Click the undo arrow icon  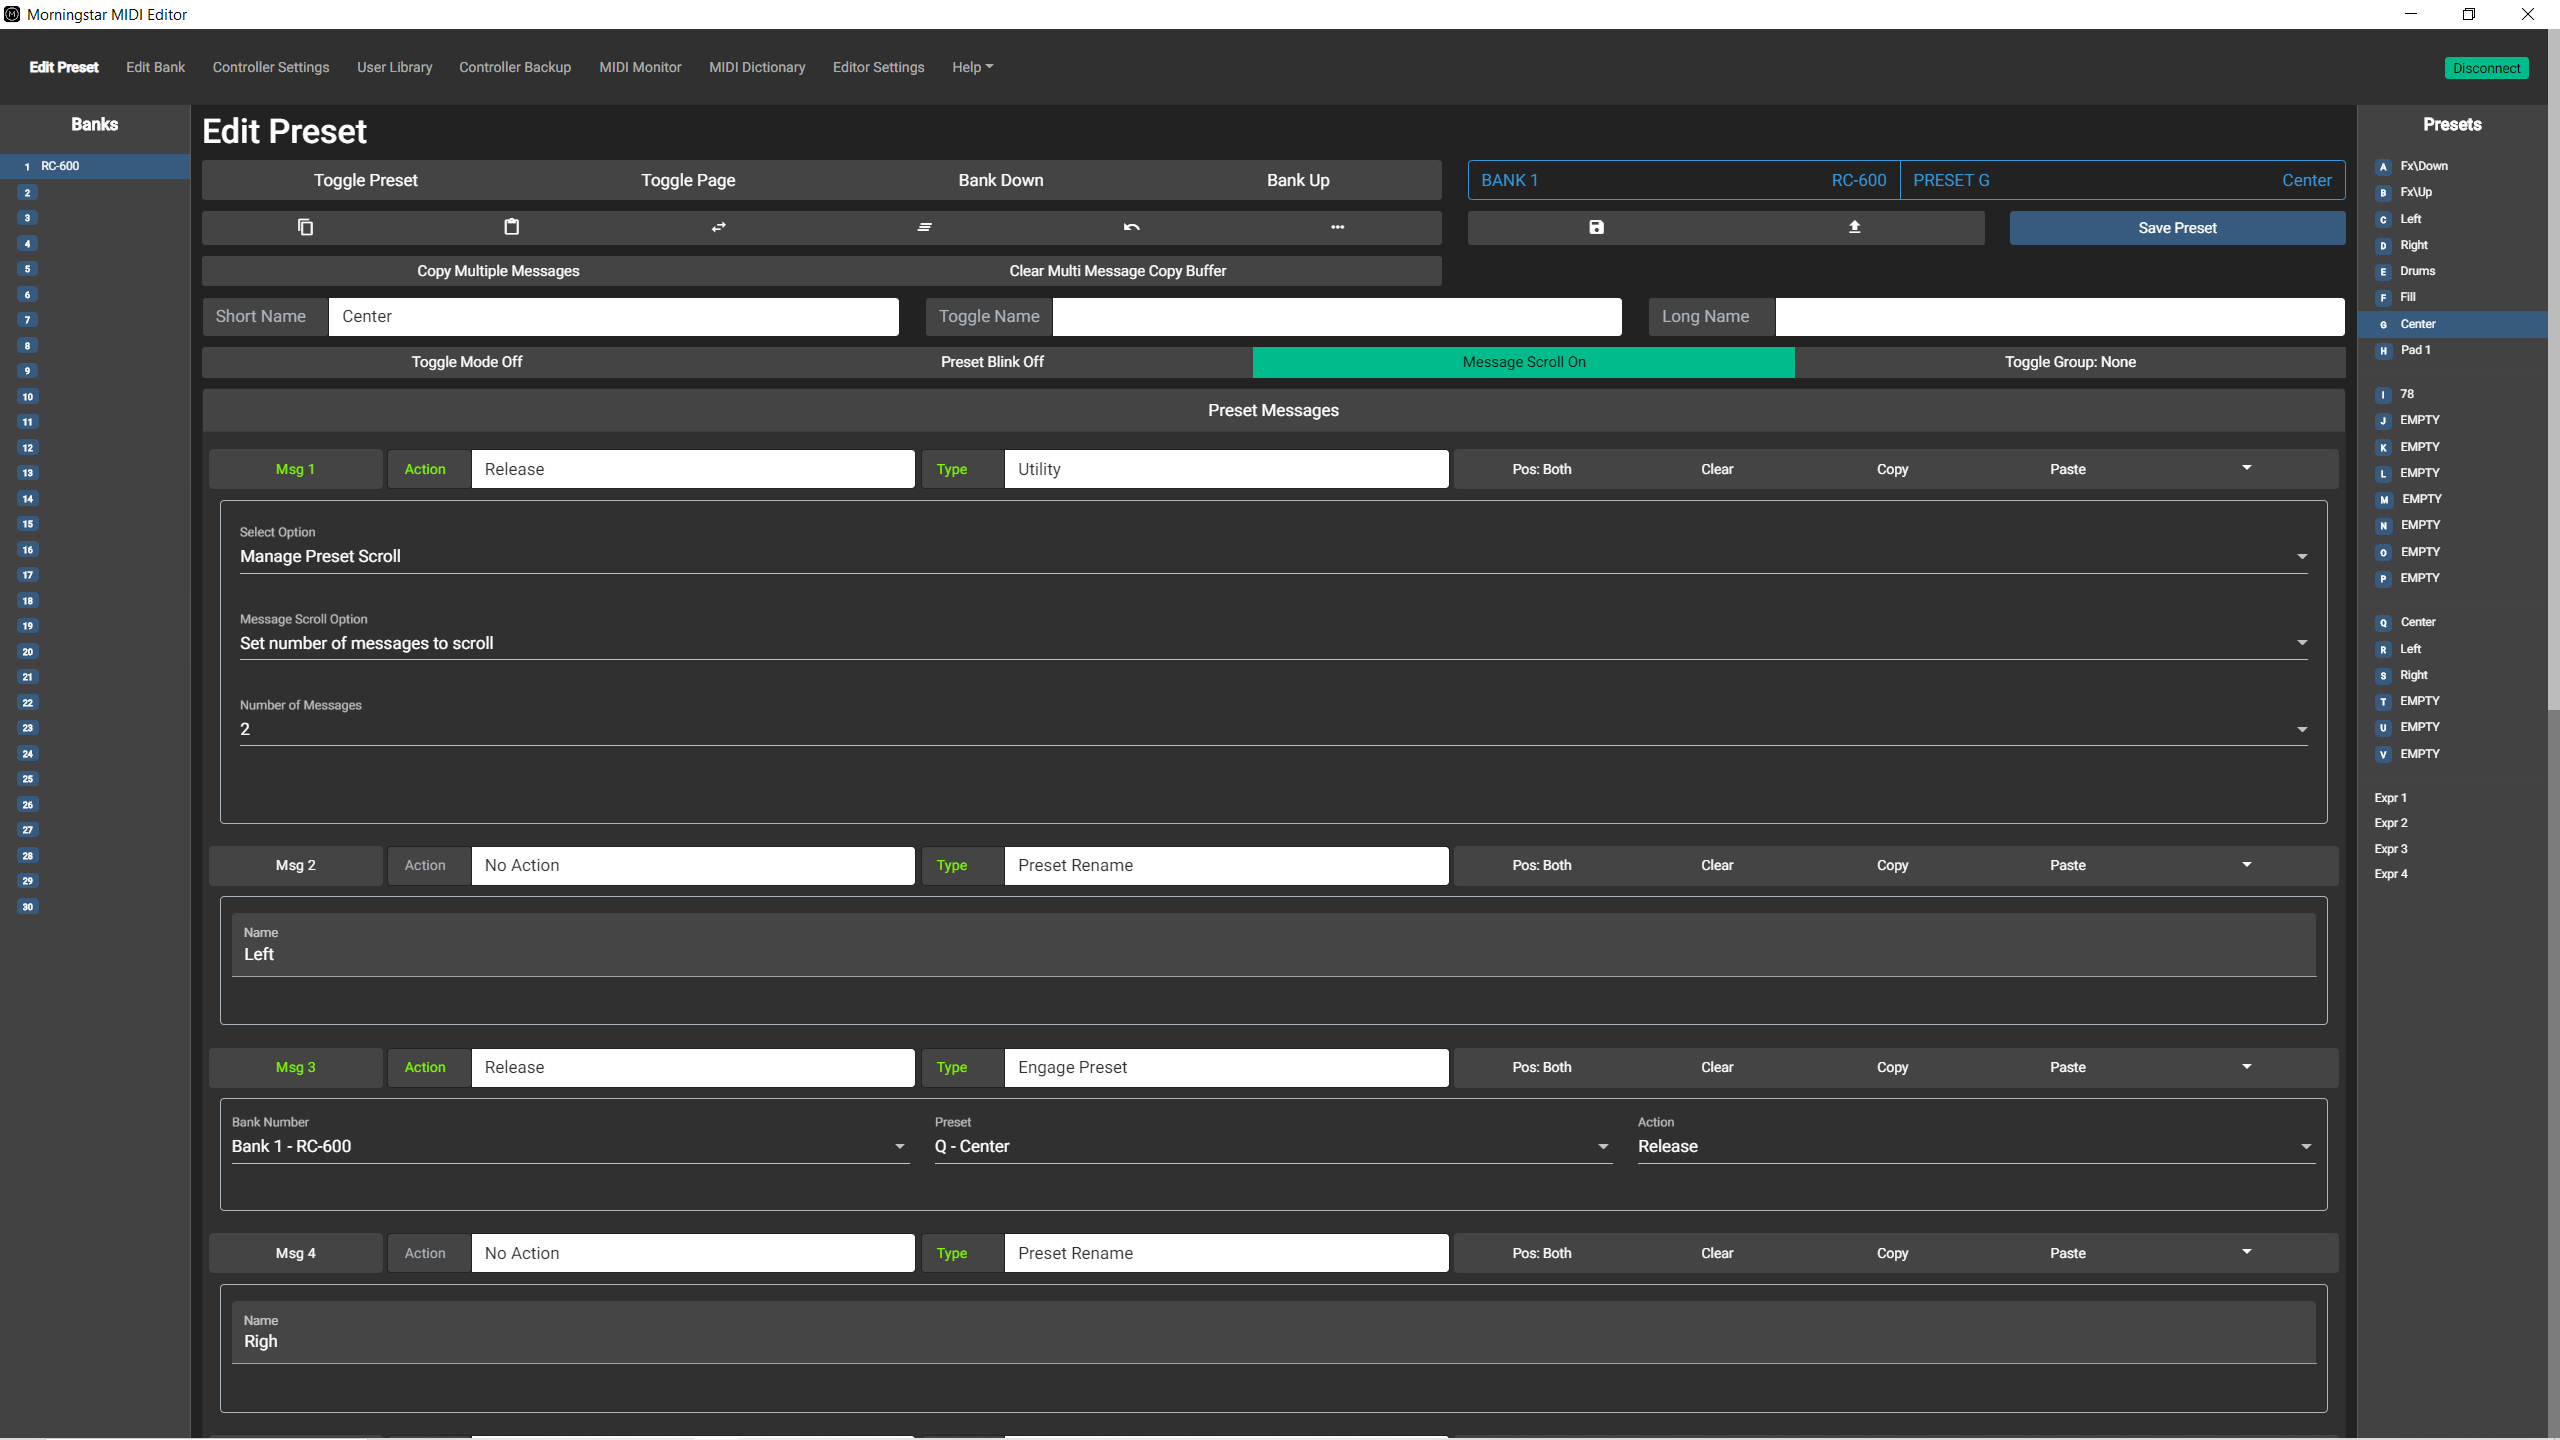click(x=1131, y=227)
